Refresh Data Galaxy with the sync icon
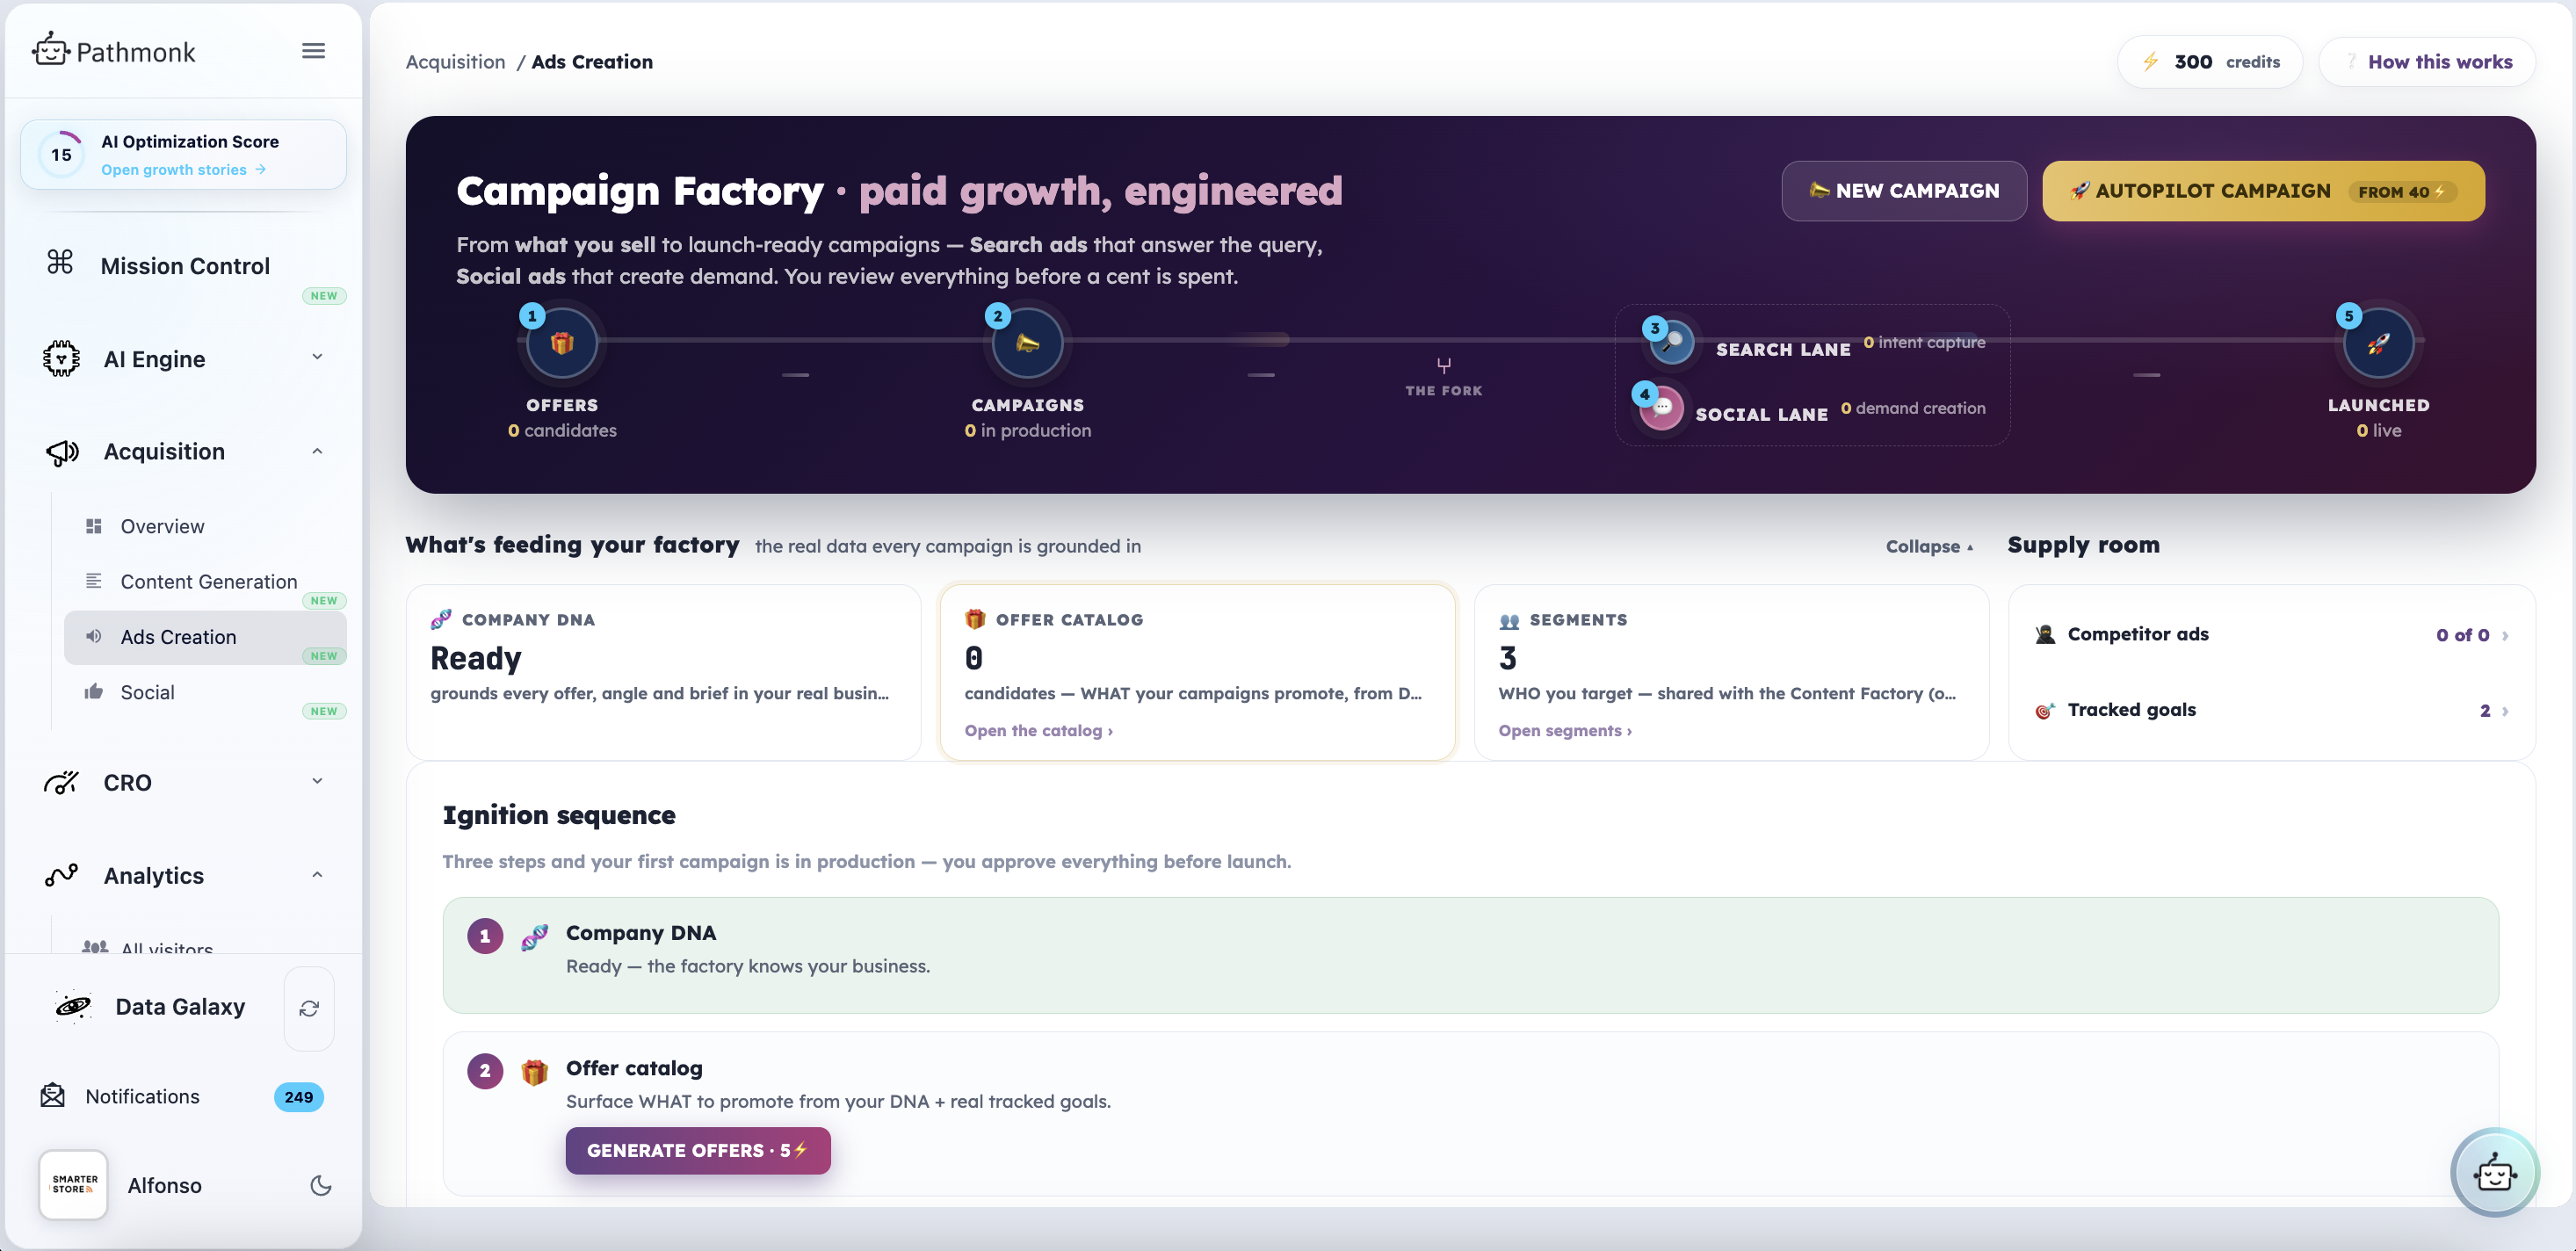The image size is (2576, 1251). [309, 1008]
